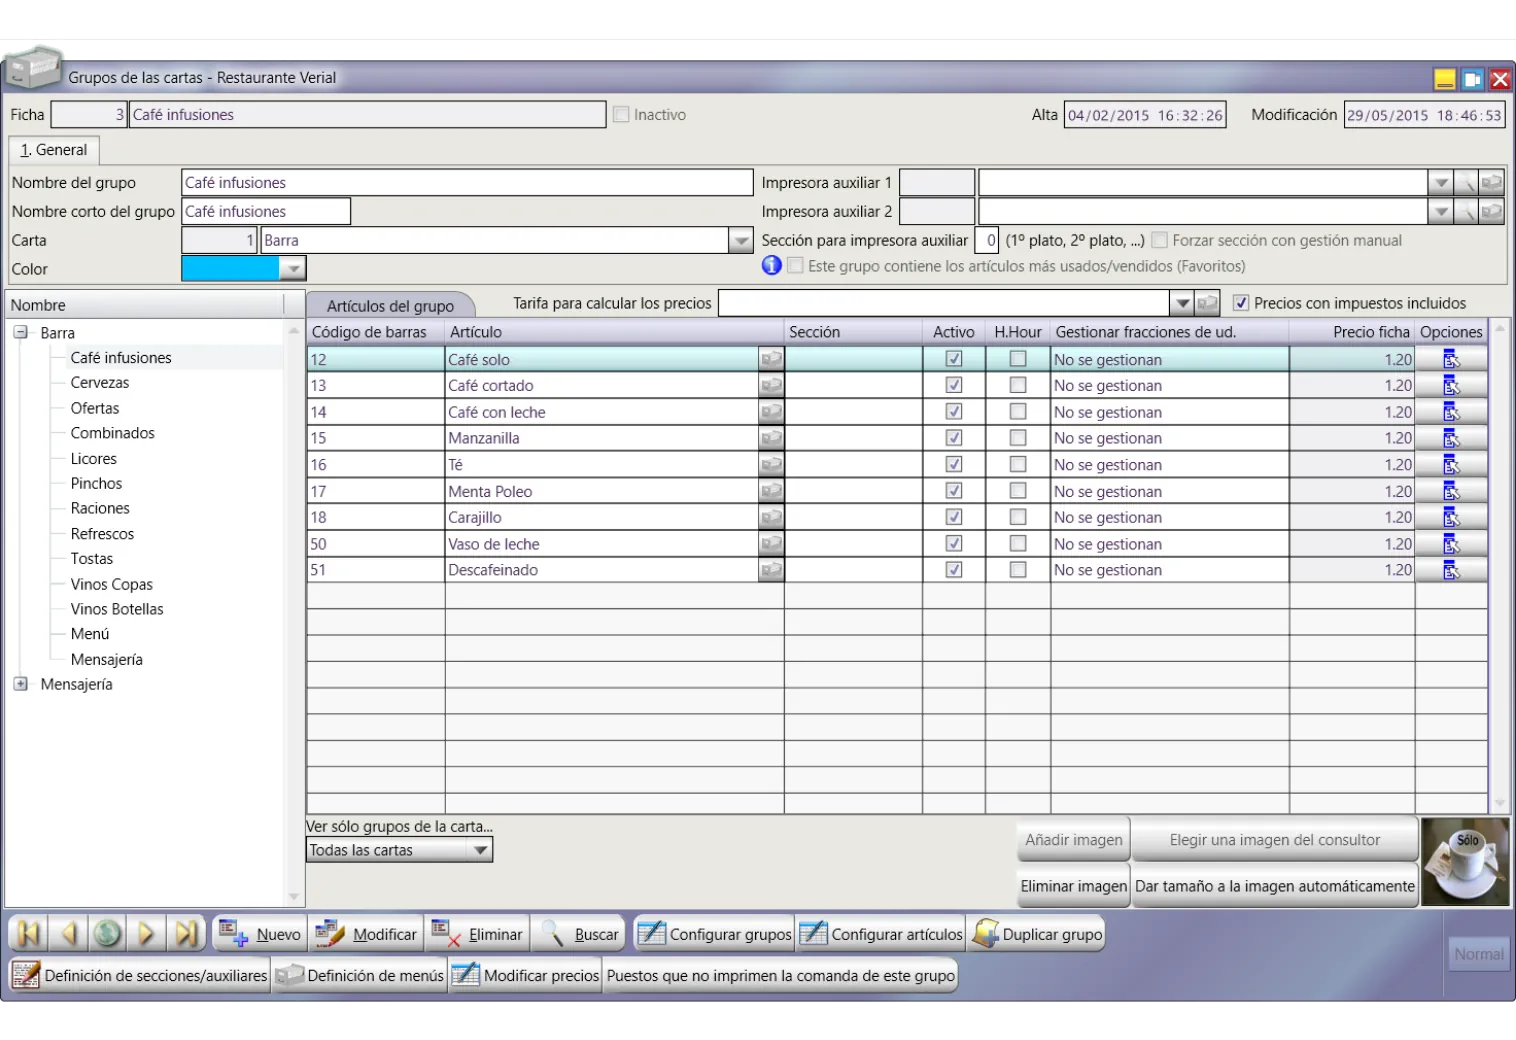Screen dimensions: 1516x1040
Task: Toggle Activo checkbox for Manzanilla
Action: click(x=954, y=438)
